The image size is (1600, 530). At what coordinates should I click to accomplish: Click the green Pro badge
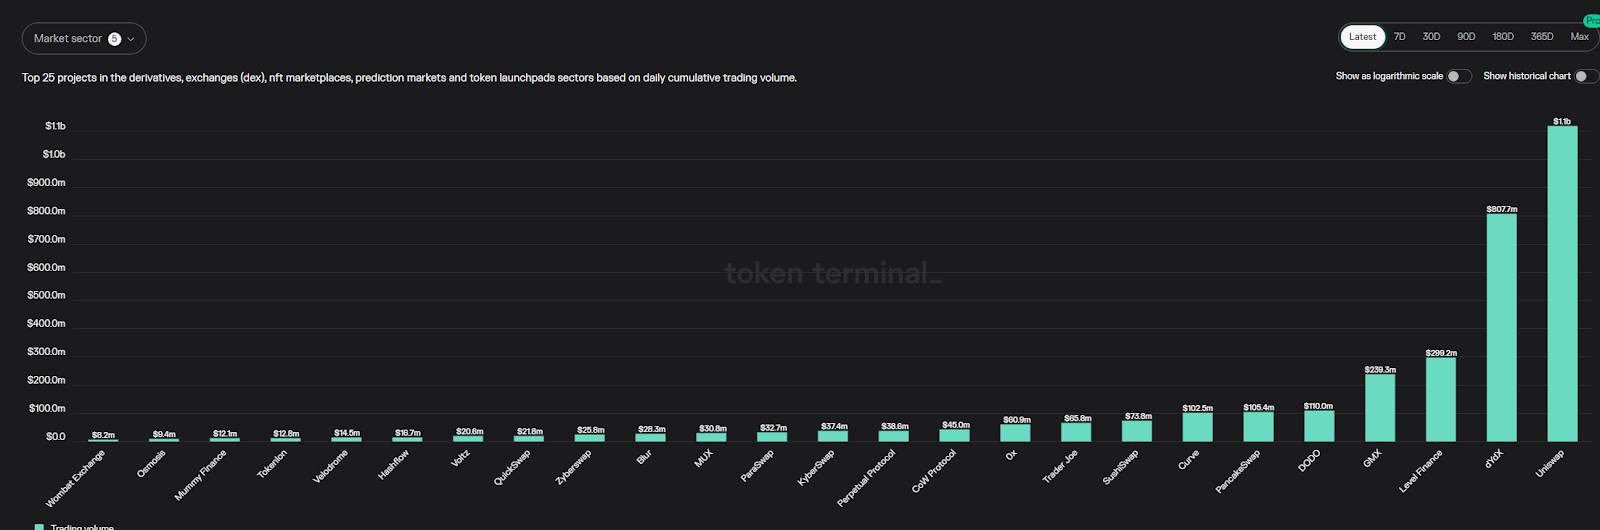[x=1592, y=20]
